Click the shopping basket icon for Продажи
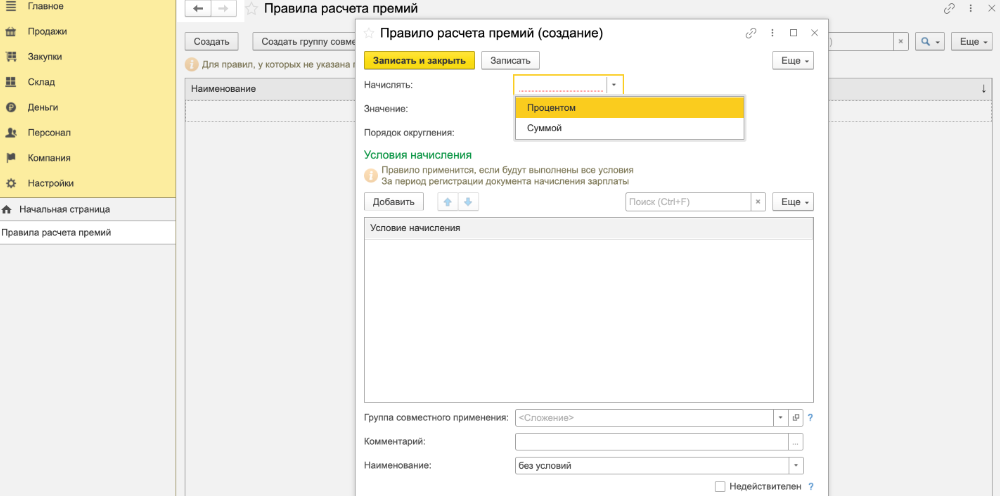The width and height of the screenshot is (1000, 496). pos(10,31)
